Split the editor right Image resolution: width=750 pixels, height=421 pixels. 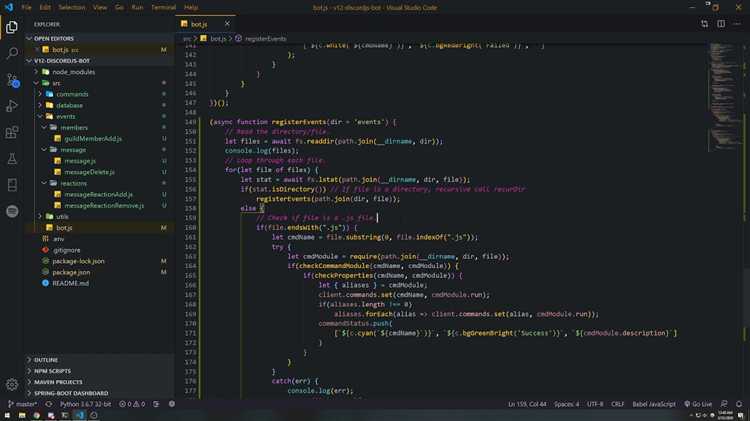pyautogui.click(x=721, y=24)
